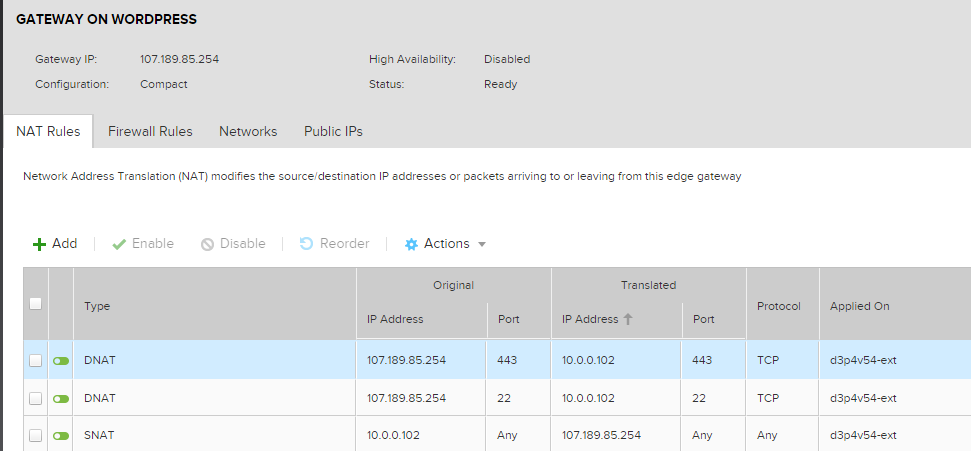Toggle the enabled switch on SNAT rule
971x451 pixels.
61,436
